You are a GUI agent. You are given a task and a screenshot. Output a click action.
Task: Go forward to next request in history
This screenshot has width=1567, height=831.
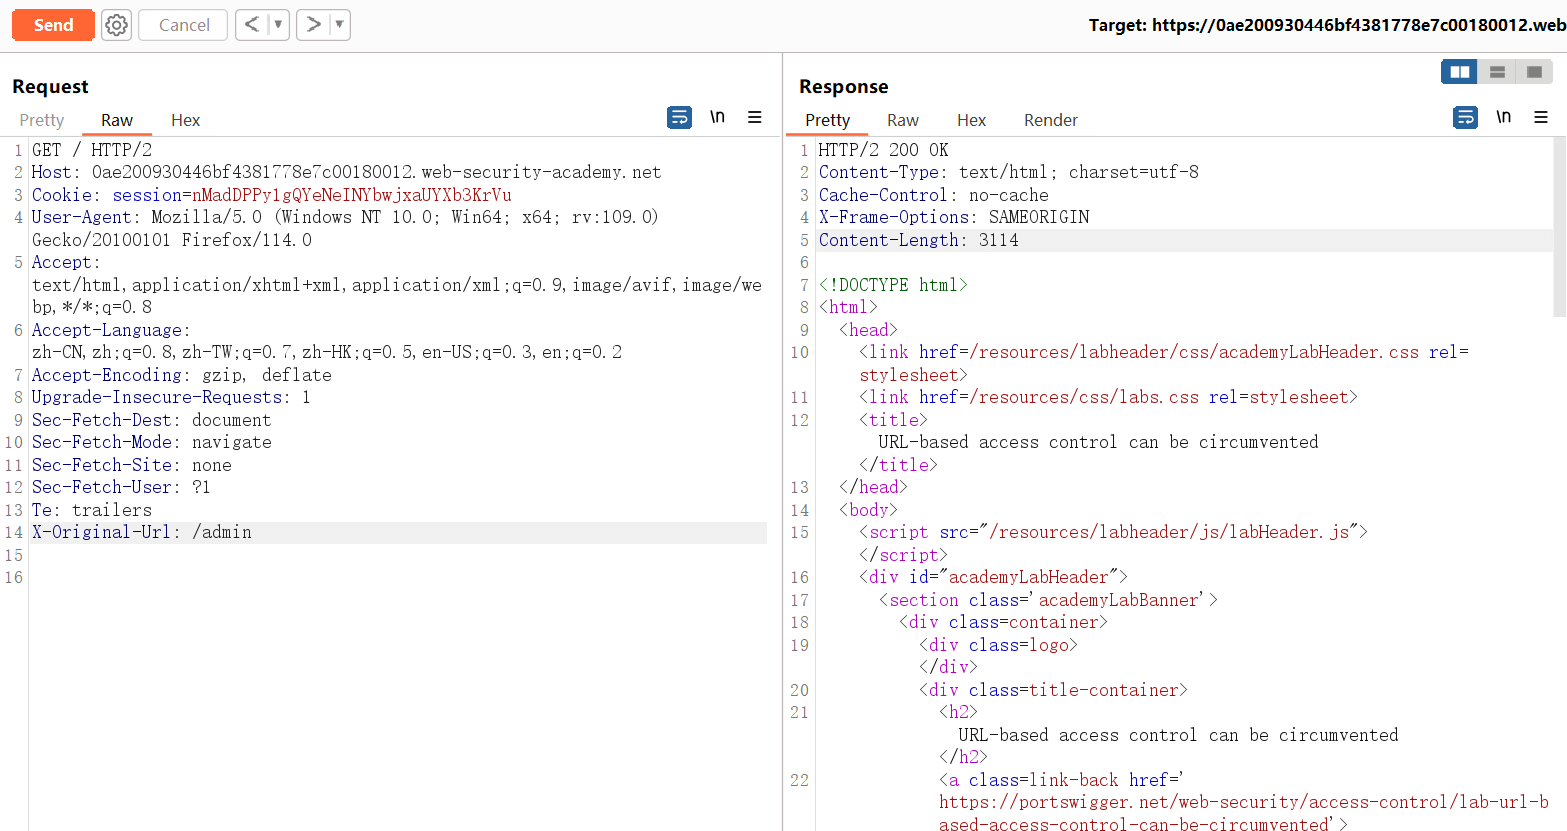point(313,25)
